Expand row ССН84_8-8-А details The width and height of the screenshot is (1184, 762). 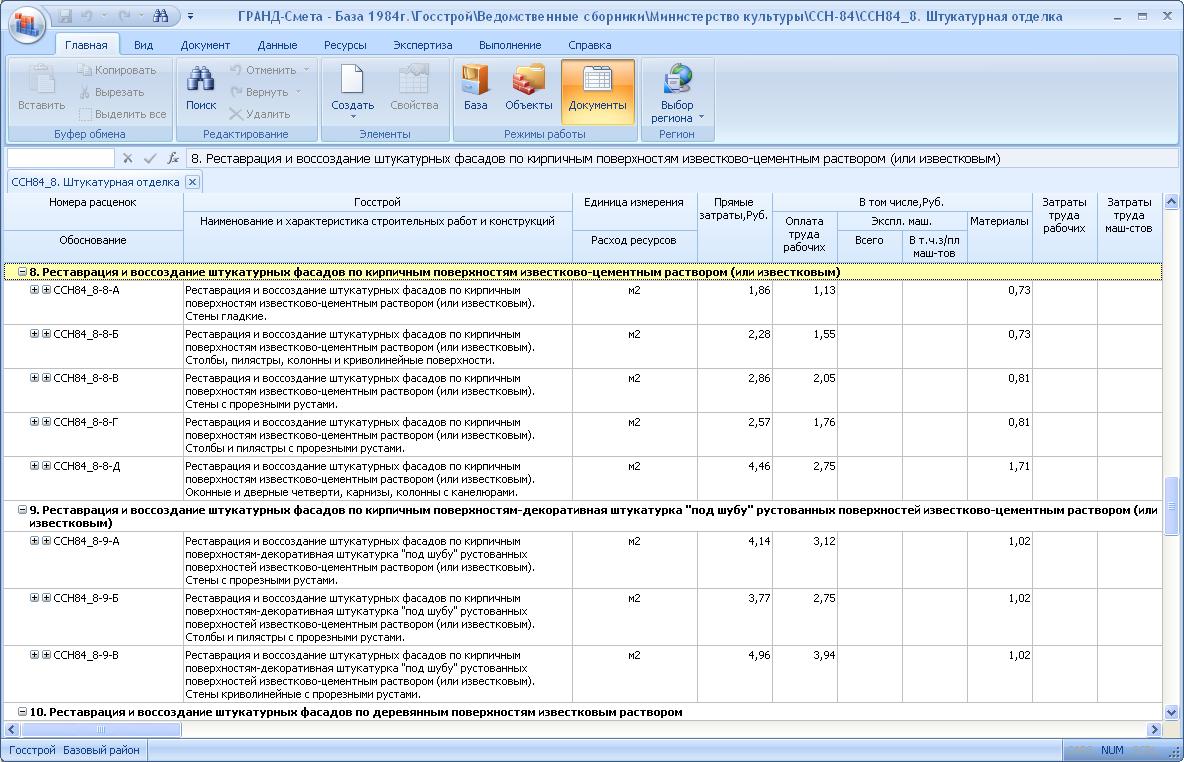pyautogui.click(x=34, y=290)
